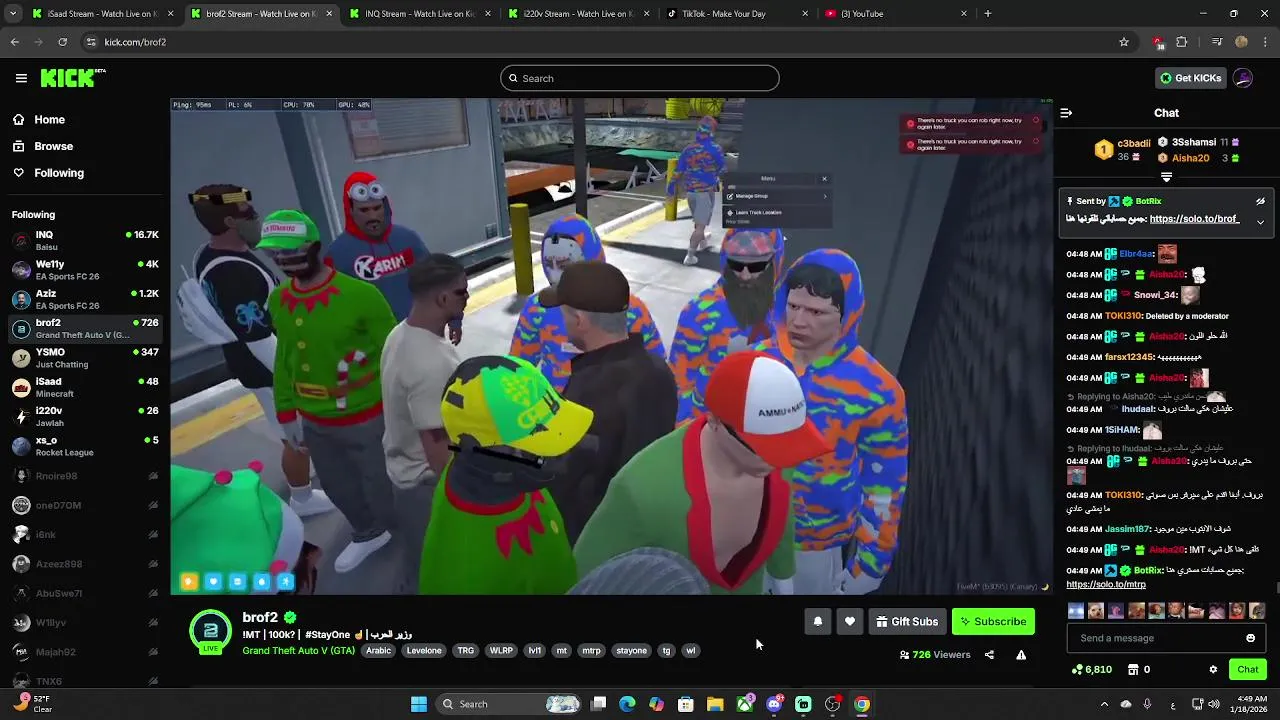Open OBS Studio from taskbar
The width and height of the screenshot is (1280, 720).
(x=833, y=704)
